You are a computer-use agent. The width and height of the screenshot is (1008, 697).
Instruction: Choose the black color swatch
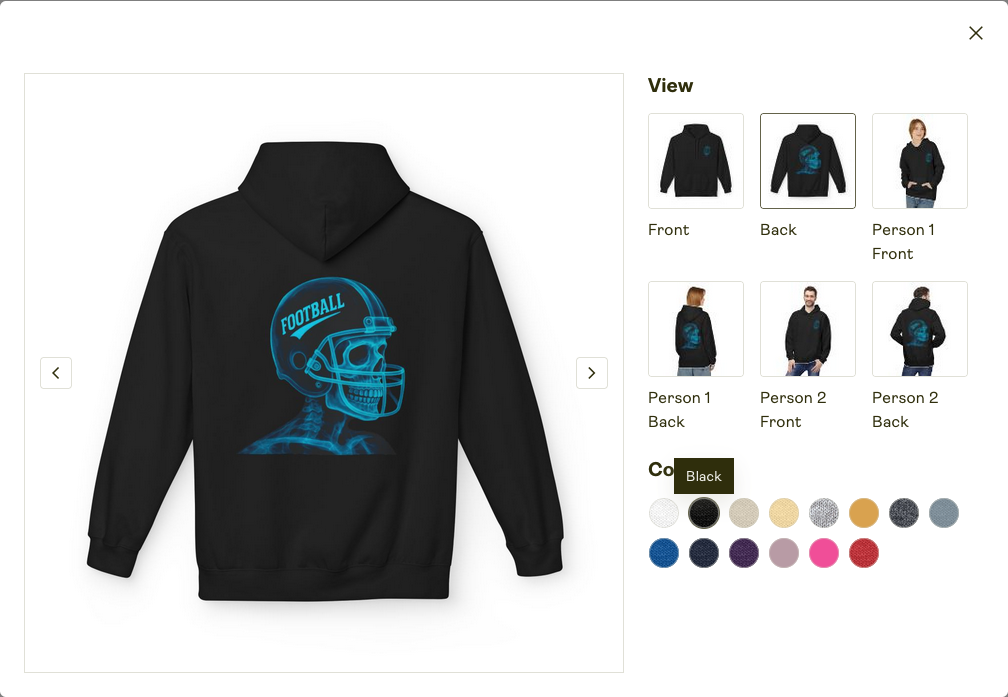[x=704, y=513]
